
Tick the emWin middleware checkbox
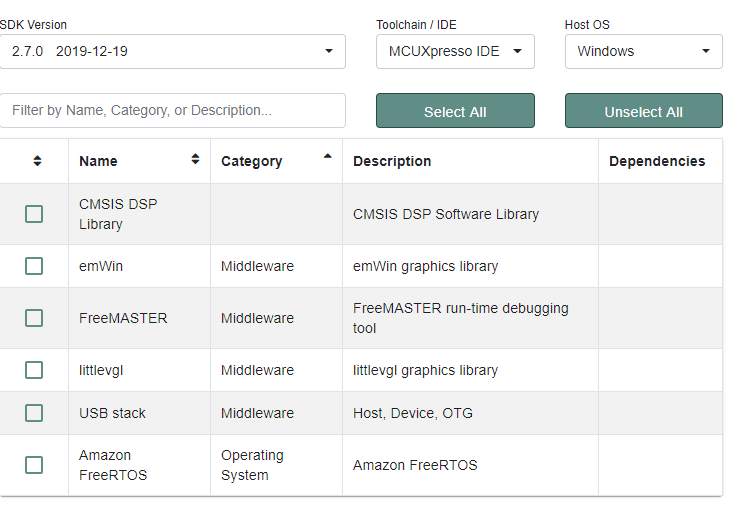point(34,266)
